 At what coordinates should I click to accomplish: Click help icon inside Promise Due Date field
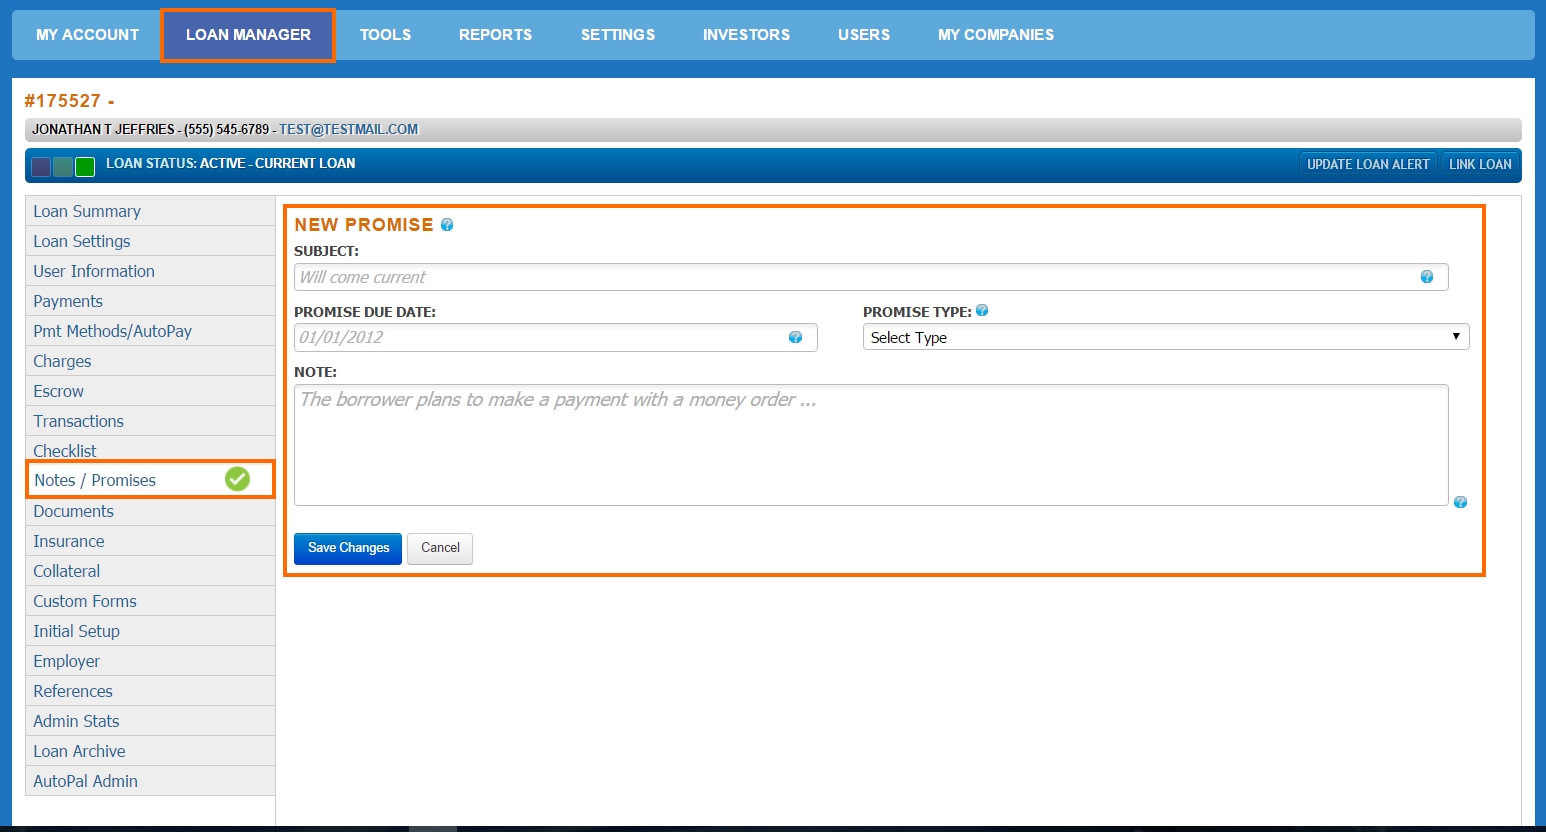point(795,337)
